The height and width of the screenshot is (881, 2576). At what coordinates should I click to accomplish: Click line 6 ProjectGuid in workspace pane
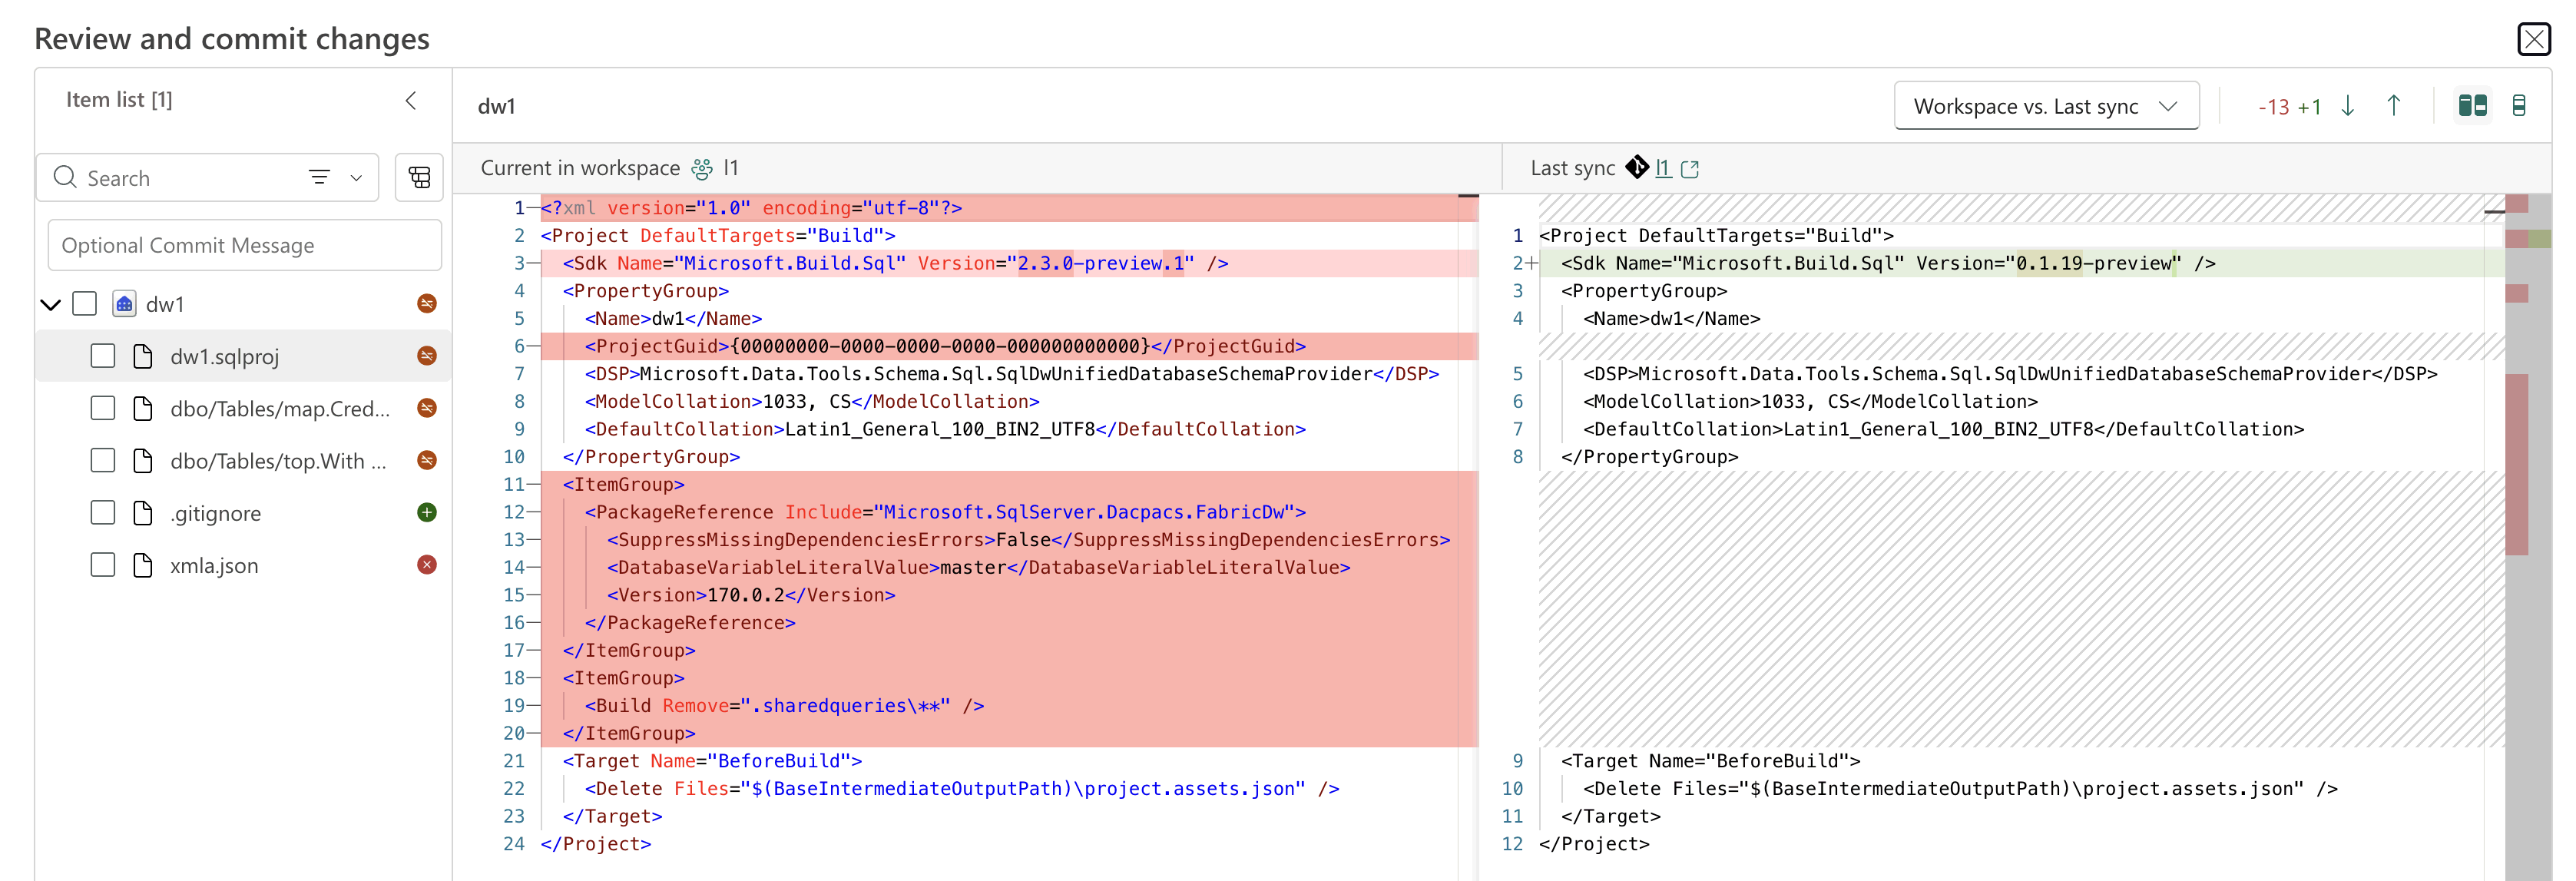point(1009,346)
